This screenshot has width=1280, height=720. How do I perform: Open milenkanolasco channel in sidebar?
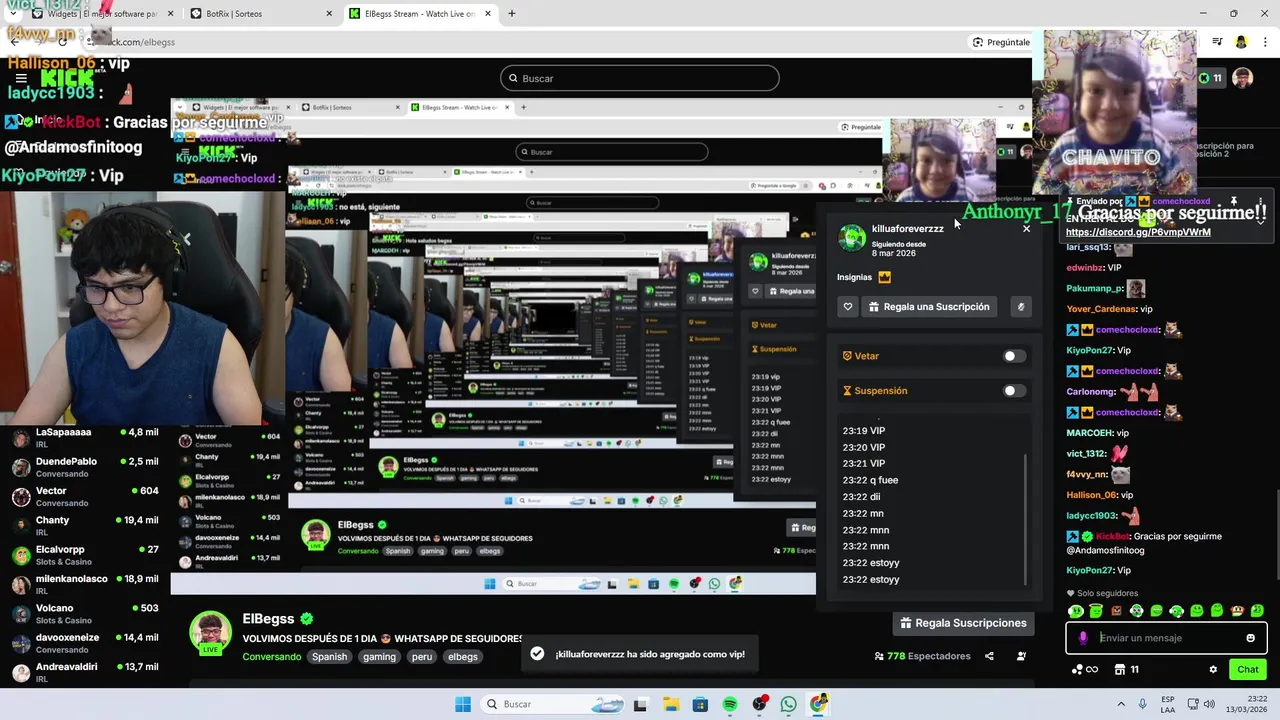[x=85, y=584]
